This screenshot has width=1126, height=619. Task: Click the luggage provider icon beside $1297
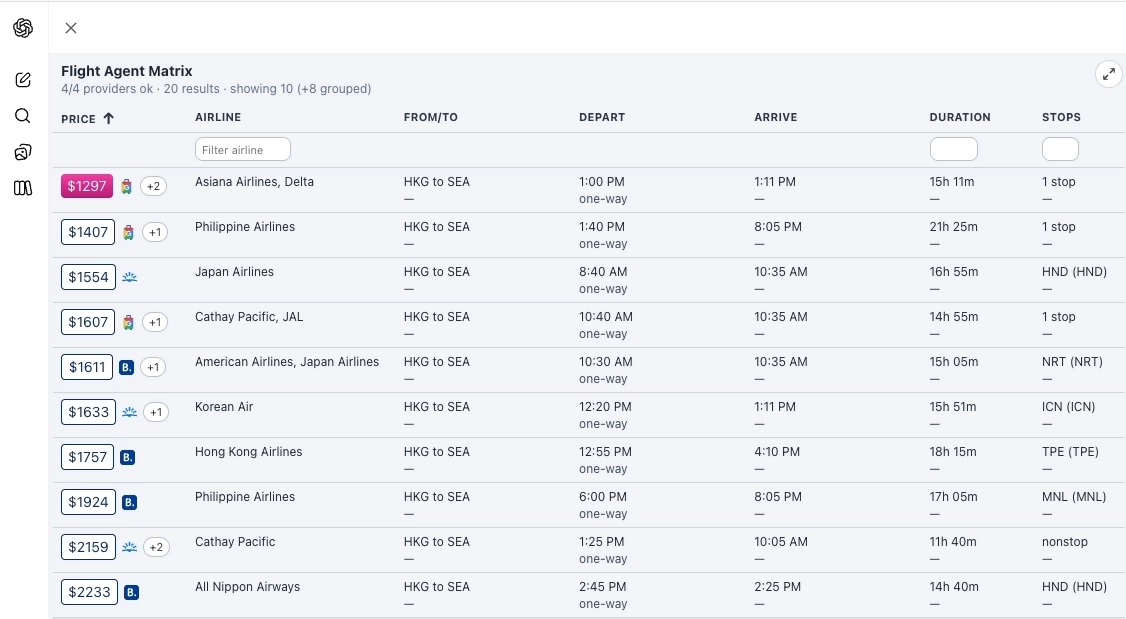(127, 186)
